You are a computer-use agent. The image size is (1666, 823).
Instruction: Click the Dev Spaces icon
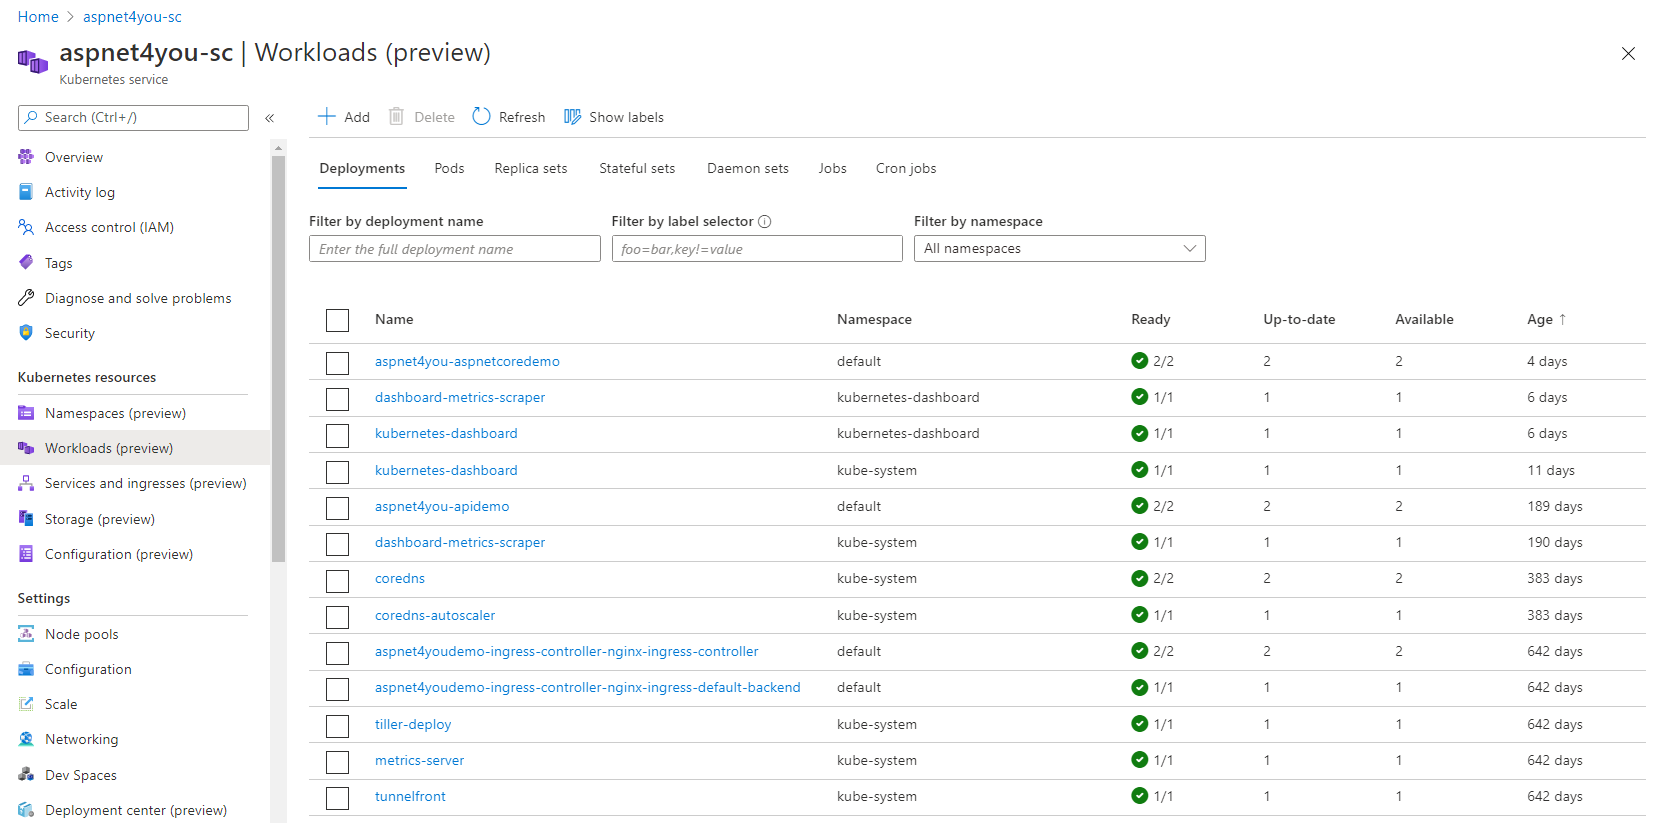pos(26,775)
